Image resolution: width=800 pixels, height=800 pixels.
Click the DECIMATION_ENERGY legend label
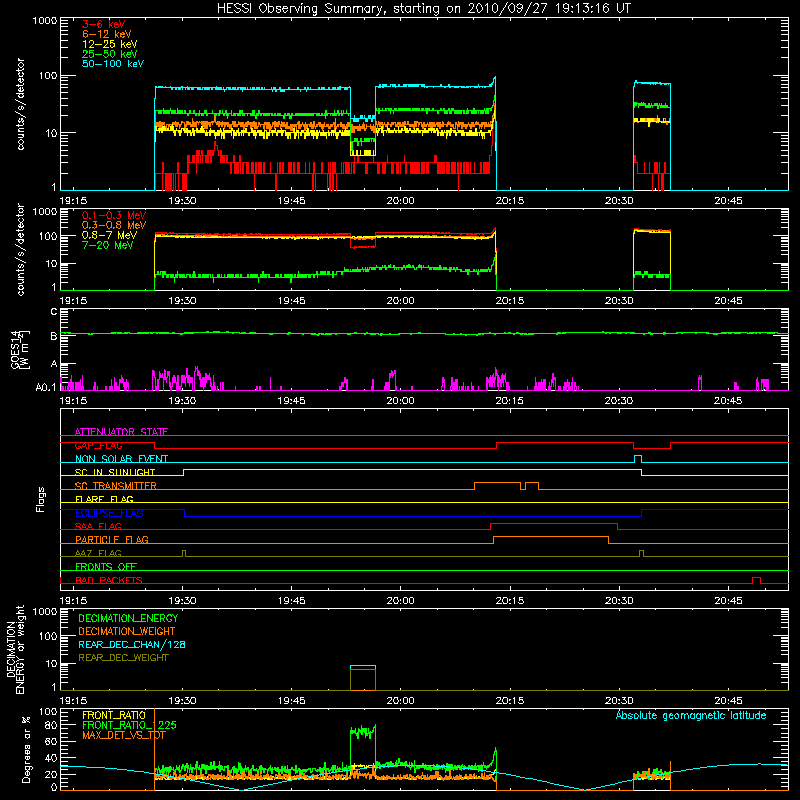[128, 618]
